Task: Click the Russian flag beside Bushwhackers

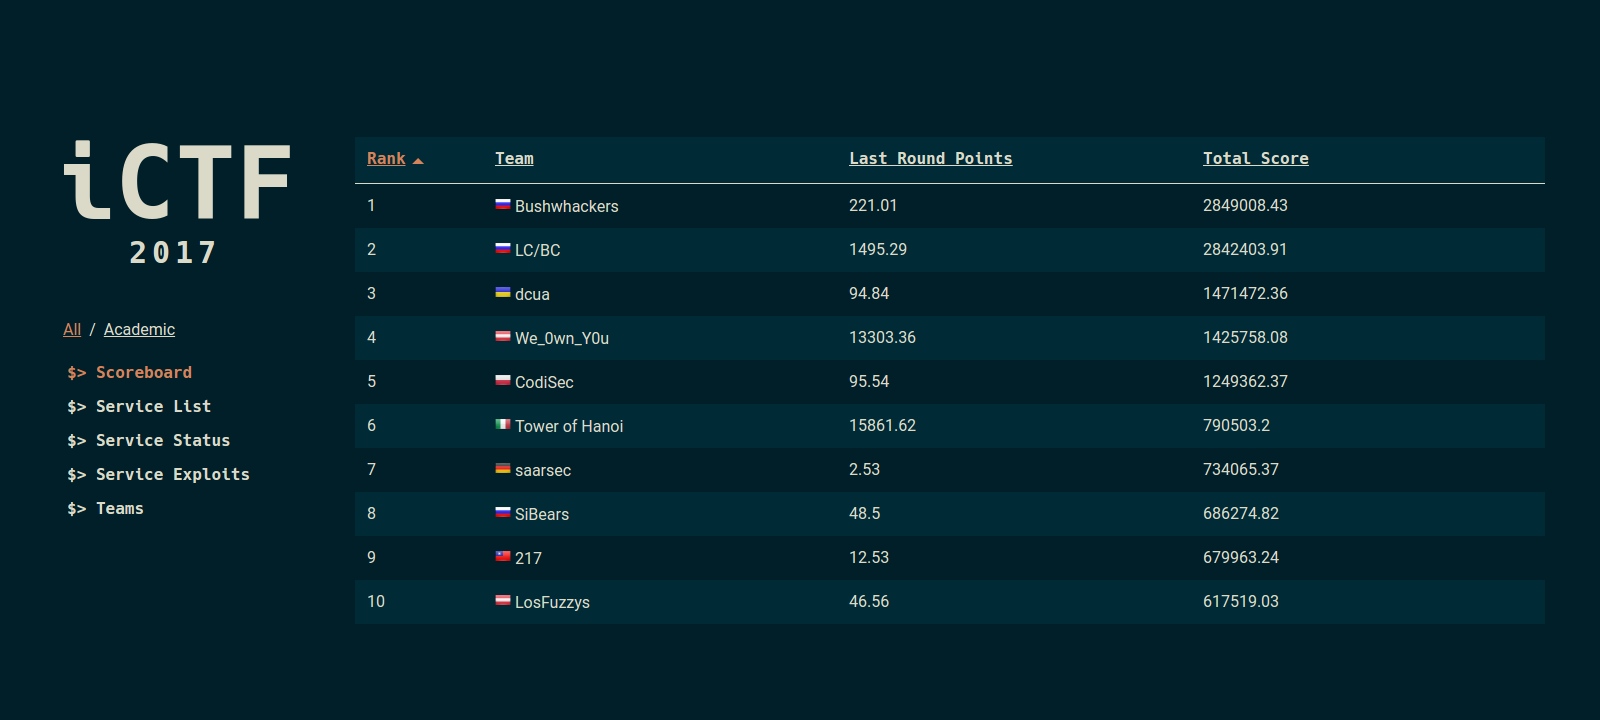Action: pyautogui.click(x=503, y=204)
